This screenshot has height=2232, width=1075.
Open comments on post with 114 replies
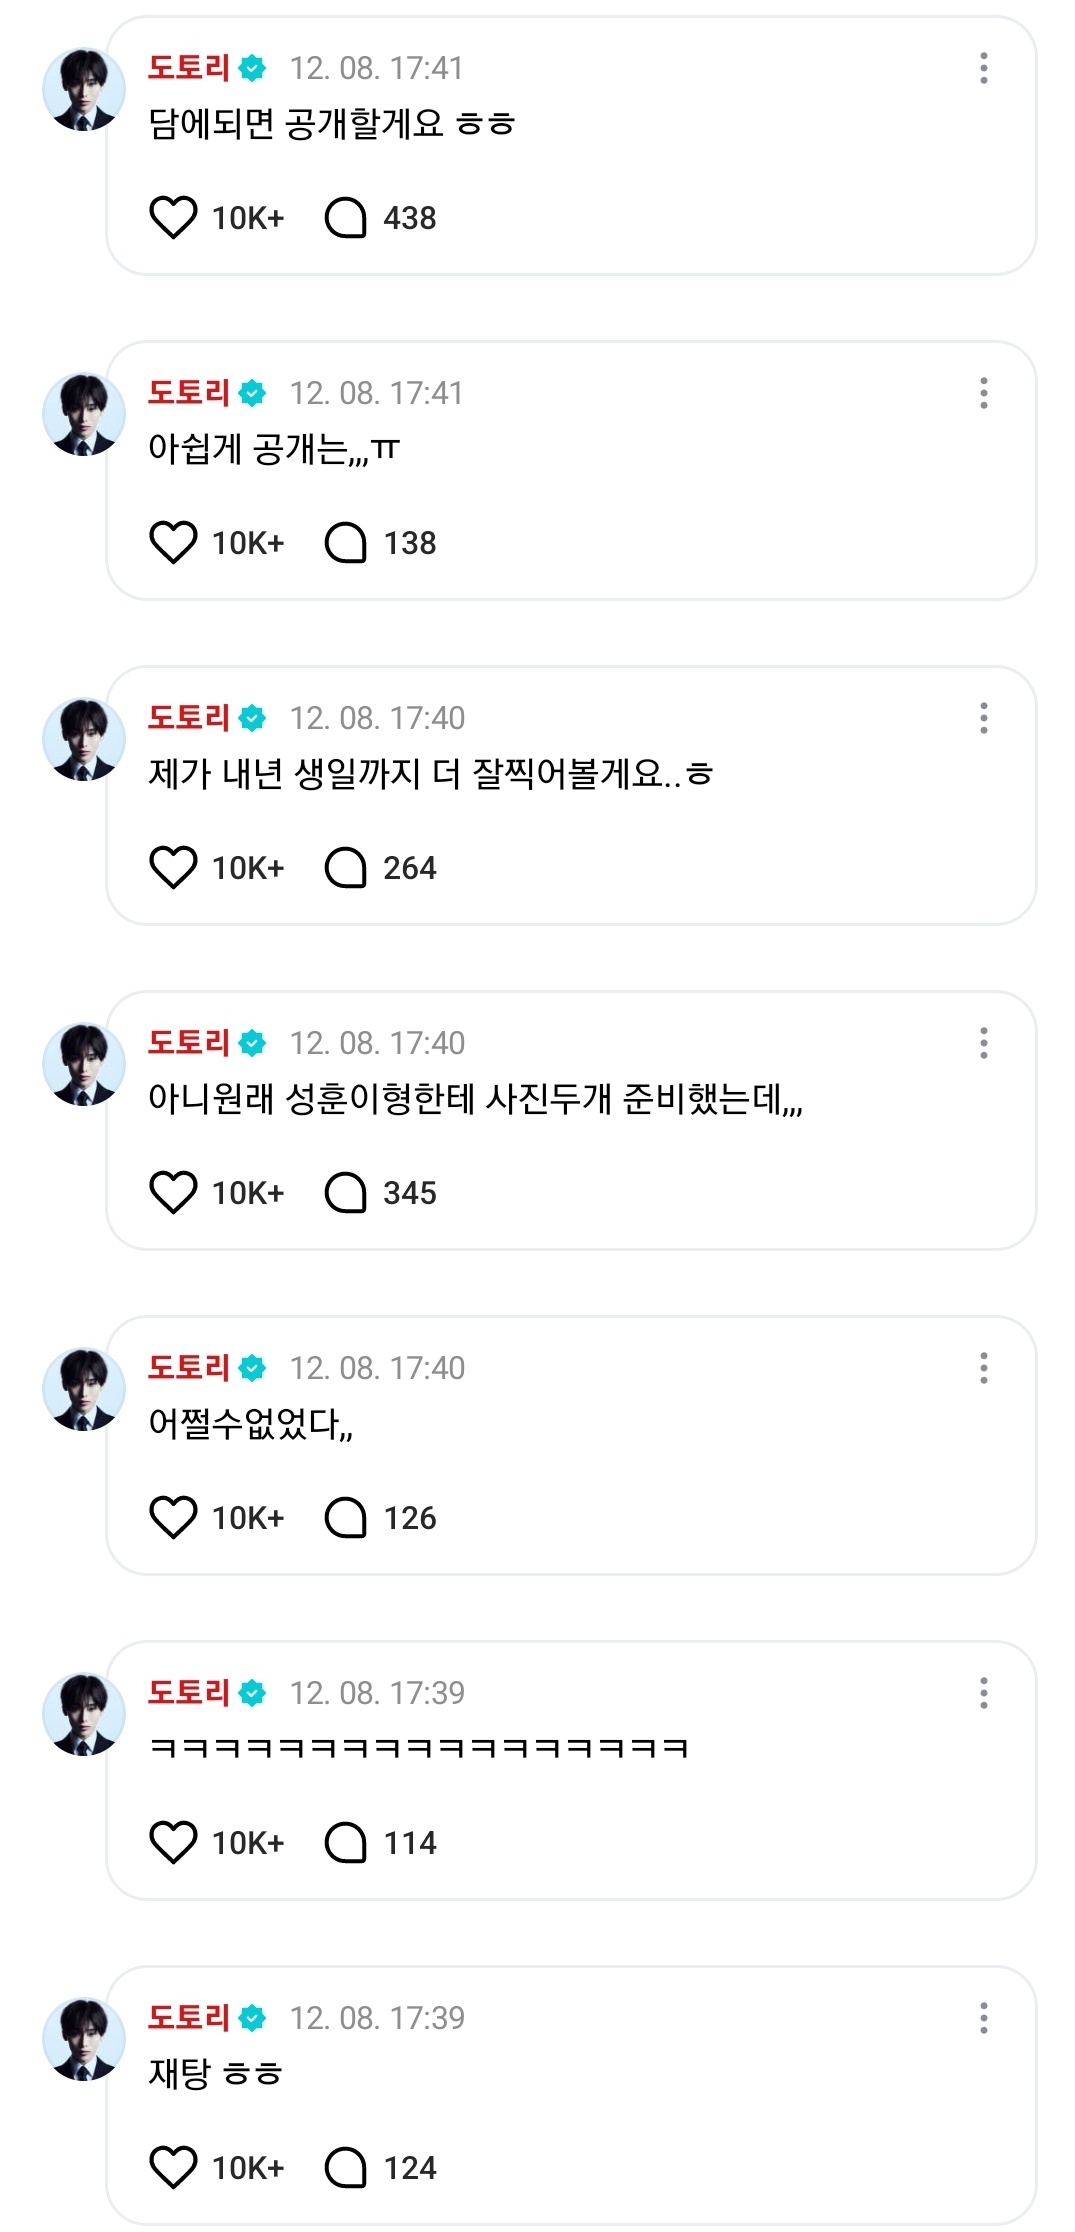tap(346, 1843)
